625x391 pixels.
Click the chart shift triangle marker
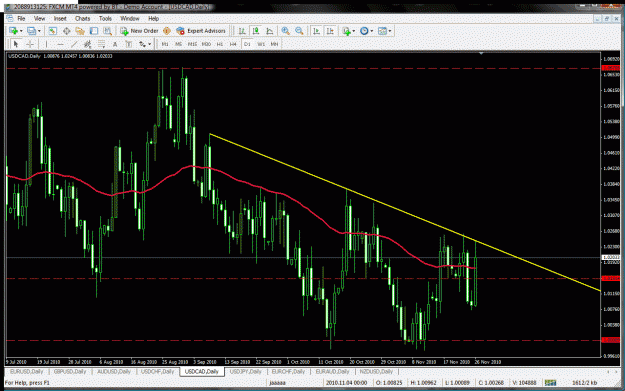coord(481,53)
